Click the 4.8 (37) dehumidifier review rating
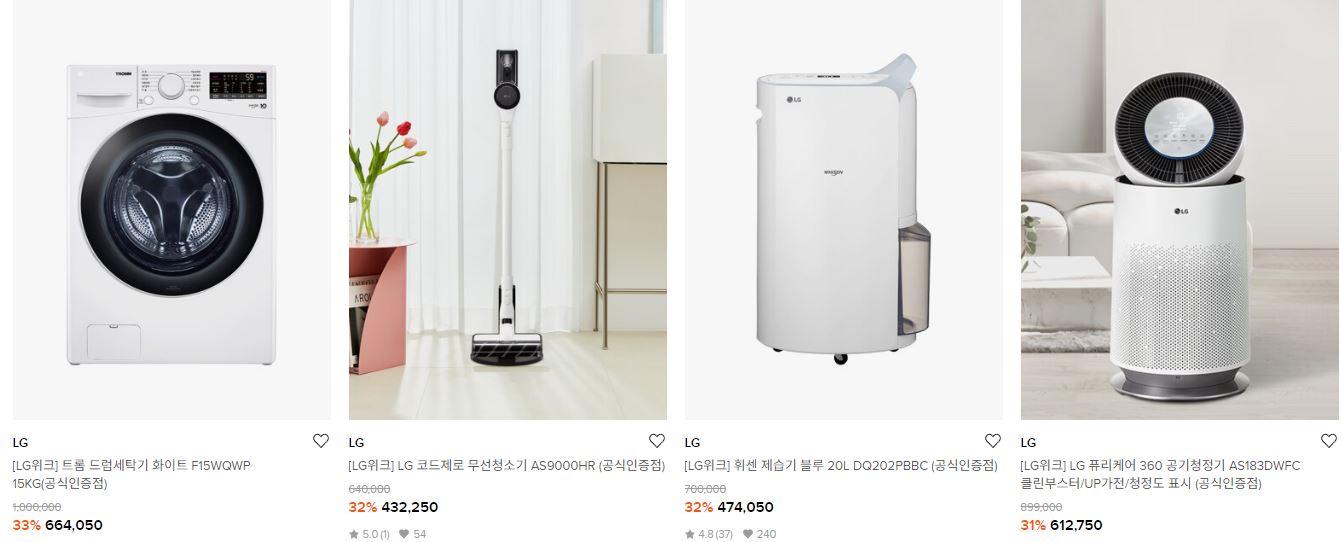This screenshot has height=542, width=1343. (x=715, y=534)
